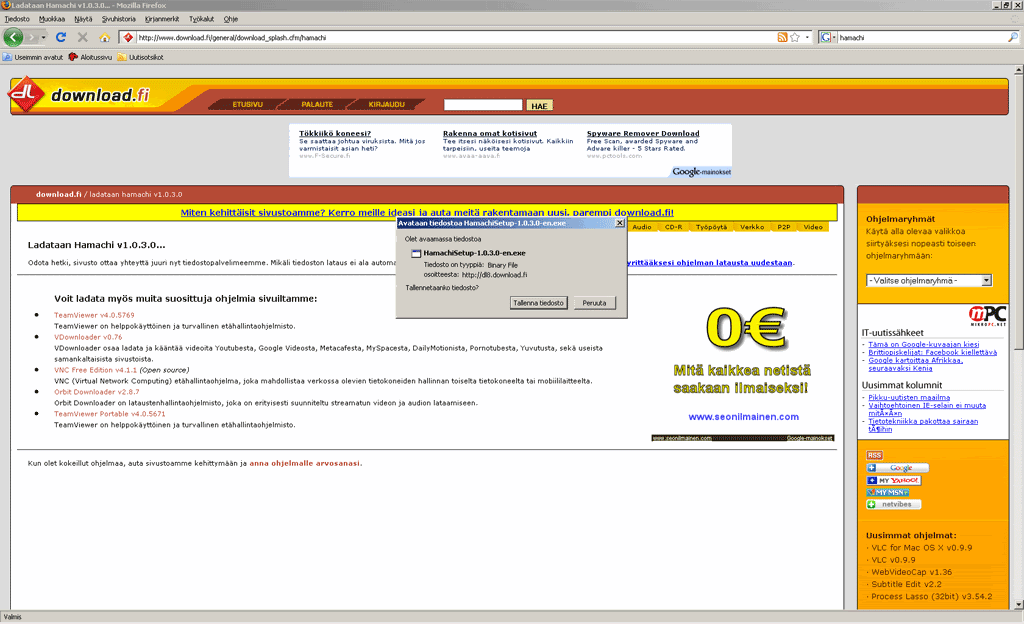Run search with the magnifying glass icon

tap(1013, 37)
